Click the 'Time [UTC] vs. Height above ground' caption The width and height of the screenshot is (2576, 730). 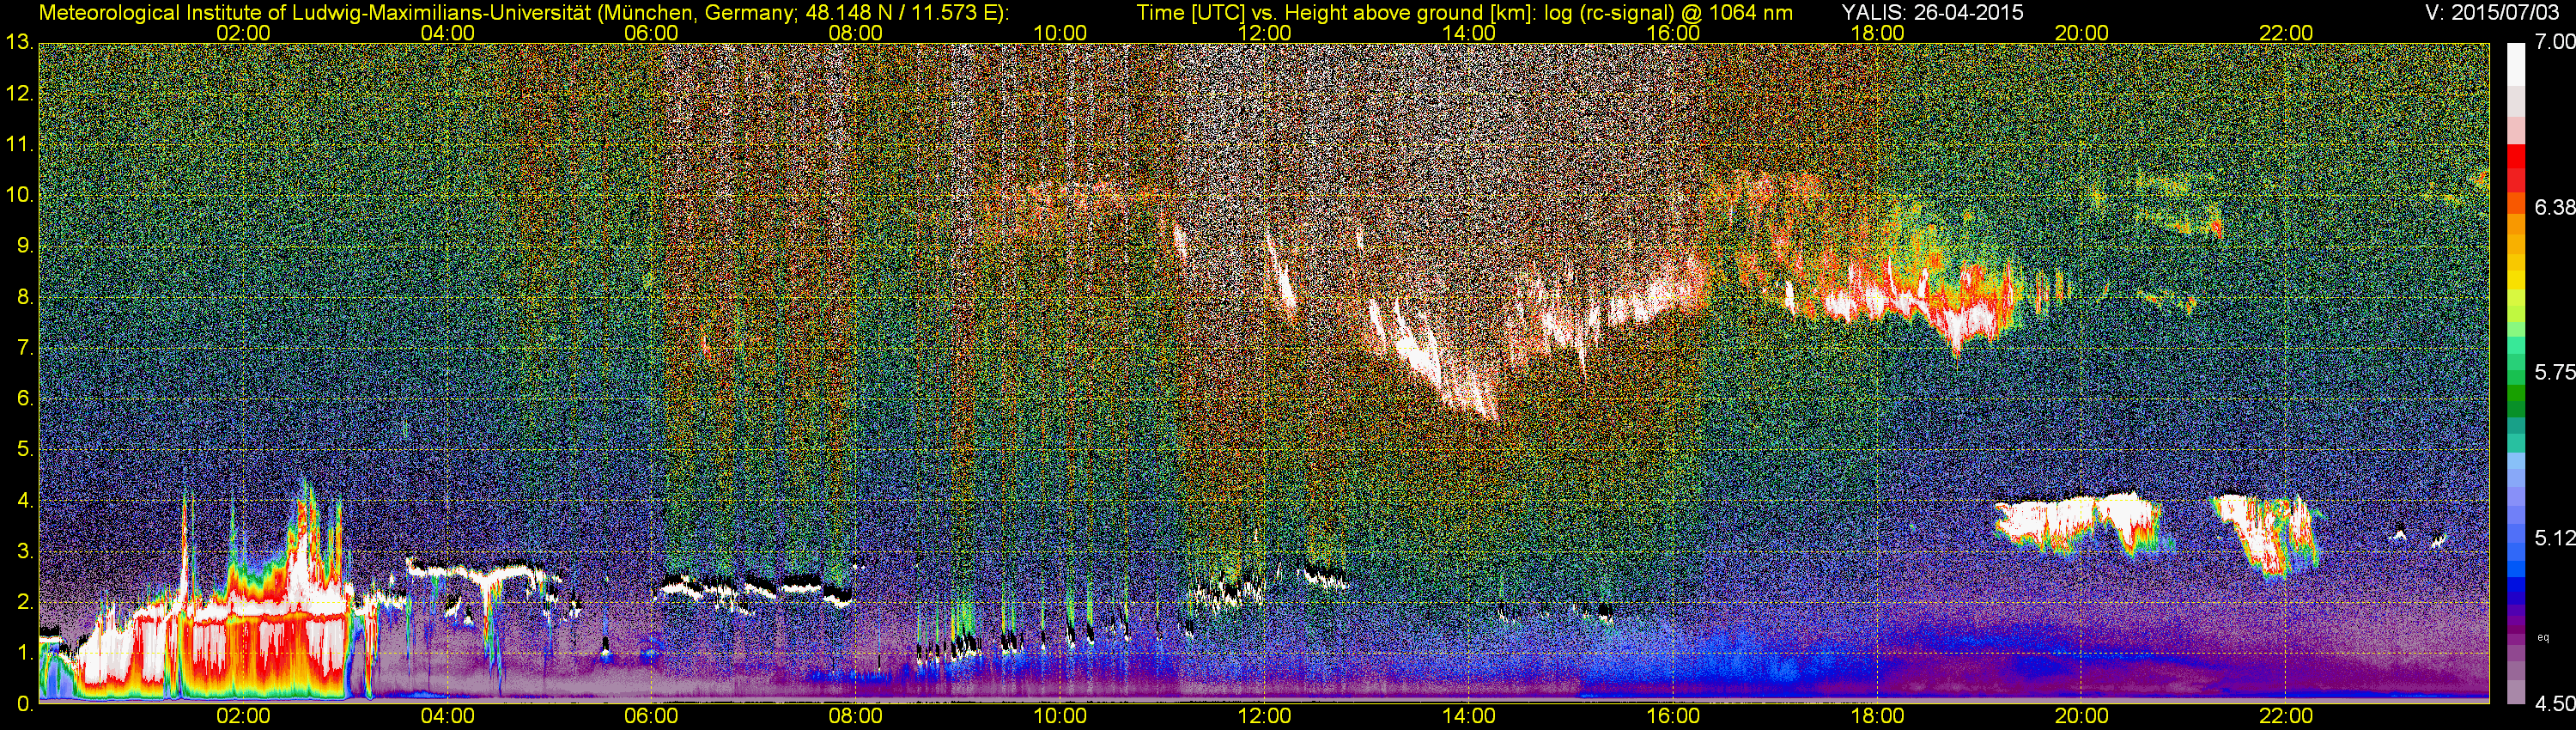(1464, 13)
